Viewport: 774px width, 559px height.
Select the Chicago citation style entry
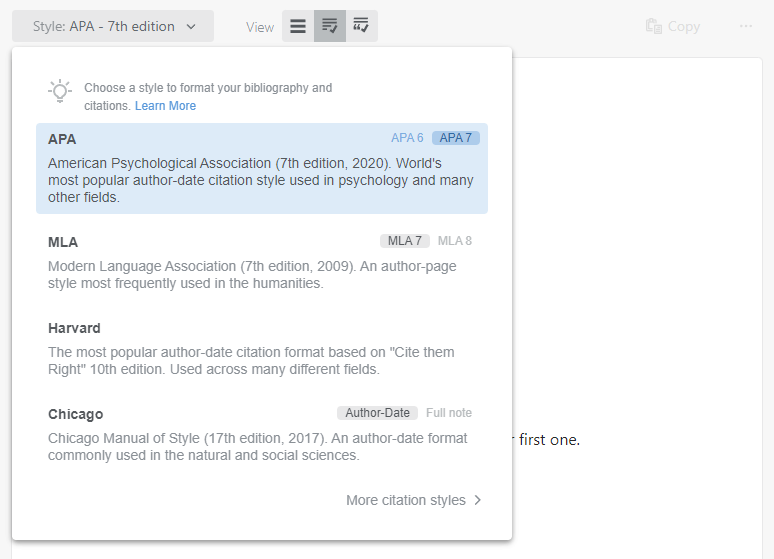(262, 435)
